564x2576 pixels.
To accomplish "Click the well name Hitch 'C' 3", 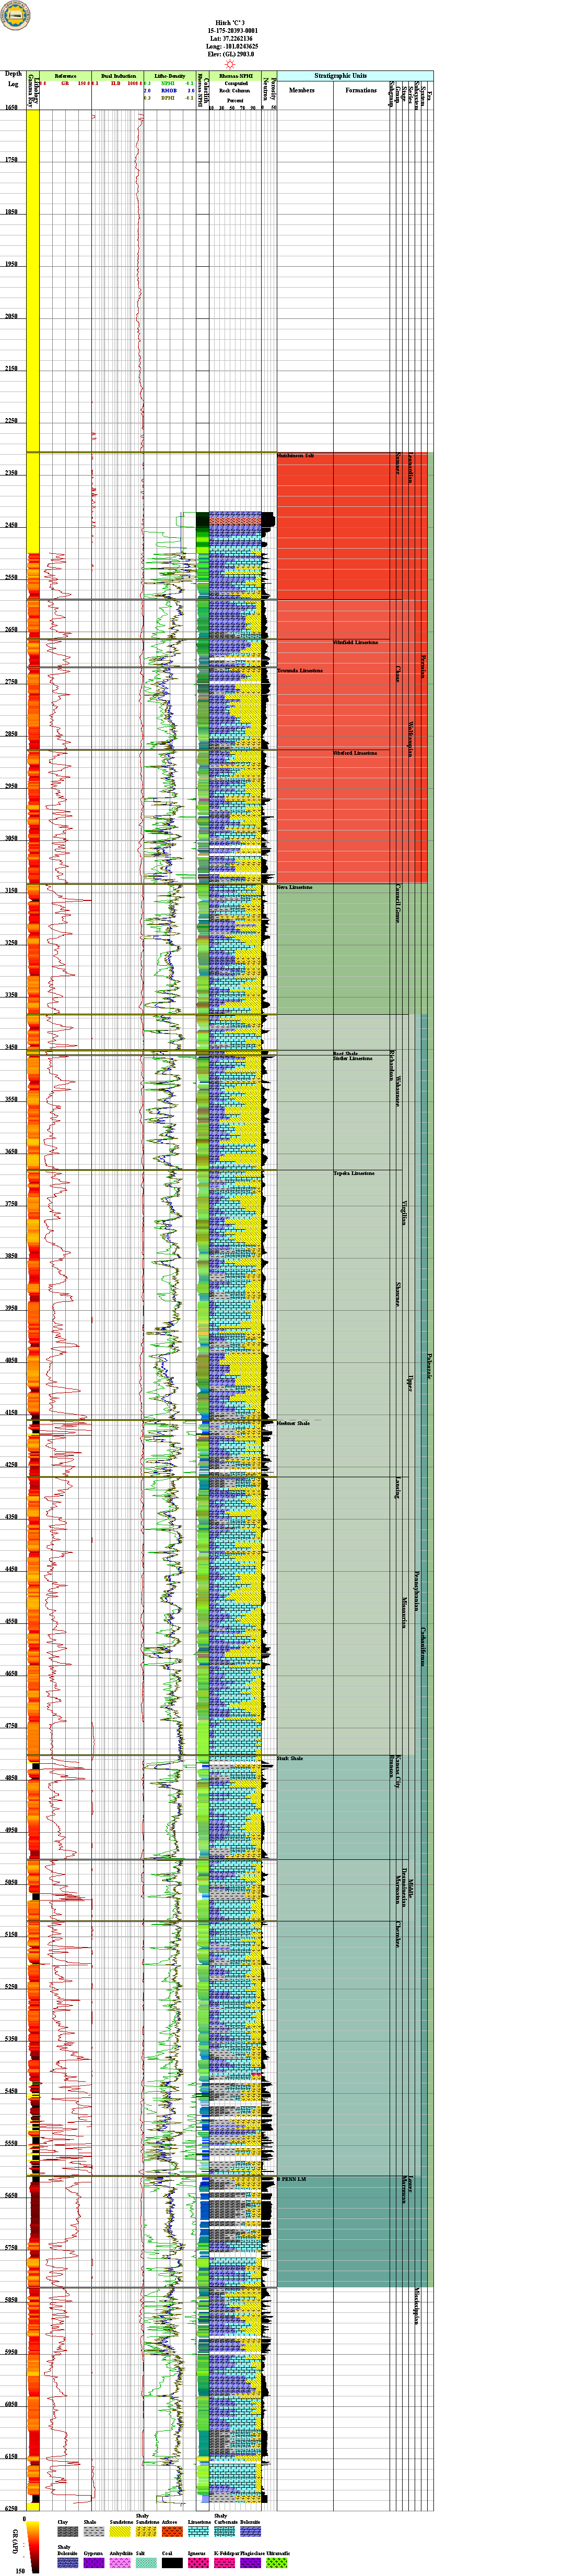I will click(229, 22).
